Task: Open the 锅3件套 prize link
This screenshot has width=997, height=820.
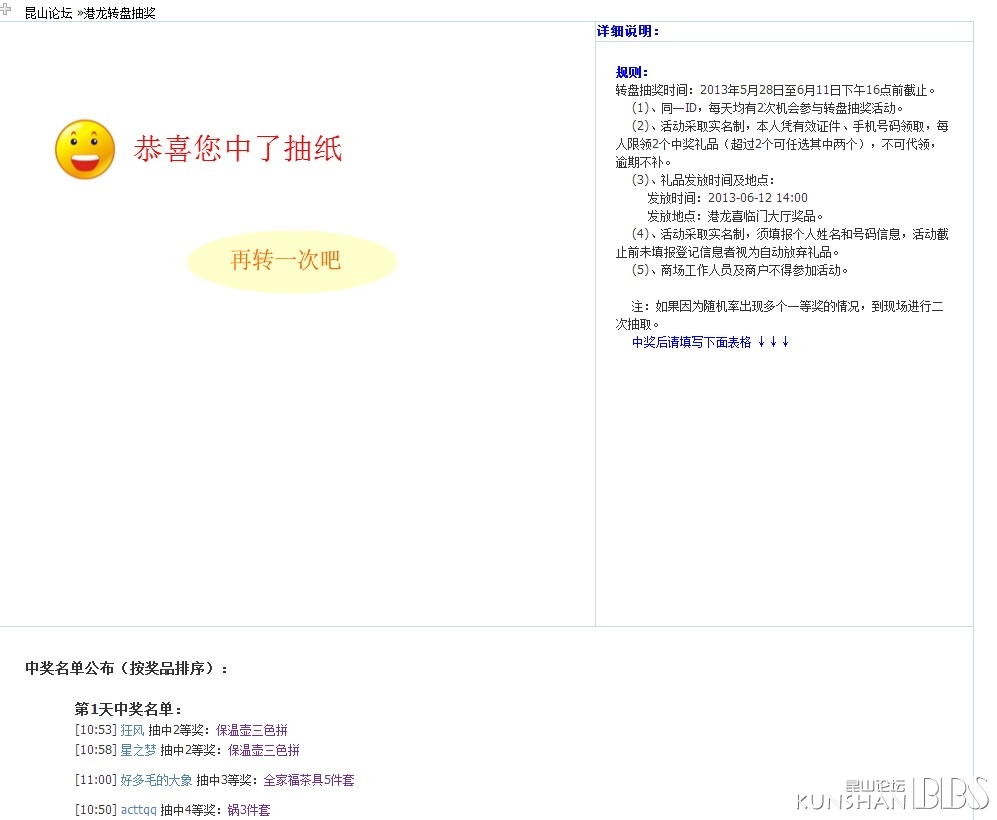Action: pyautogui.click(x=249, y=810)
